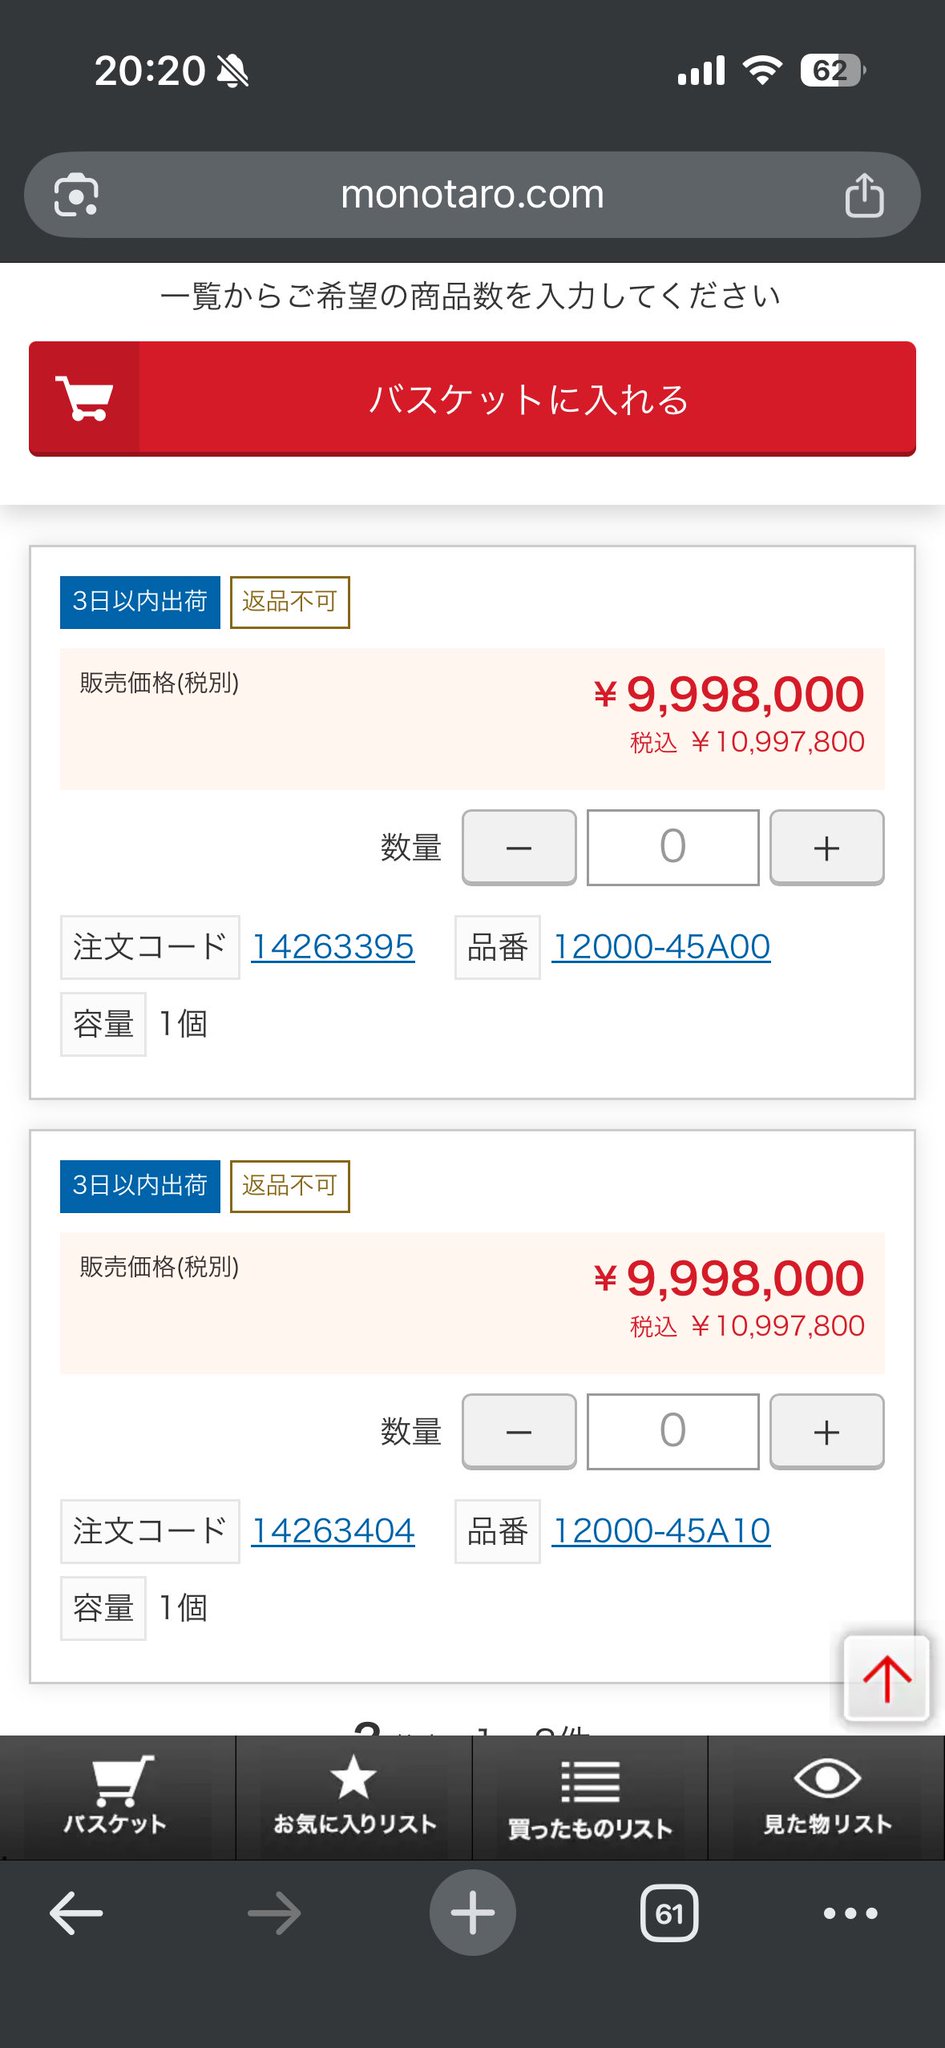Viewport: 945px width, 2048px height.
Task: Increase quantity for order code 14263404
Action: pos(826,1432)
